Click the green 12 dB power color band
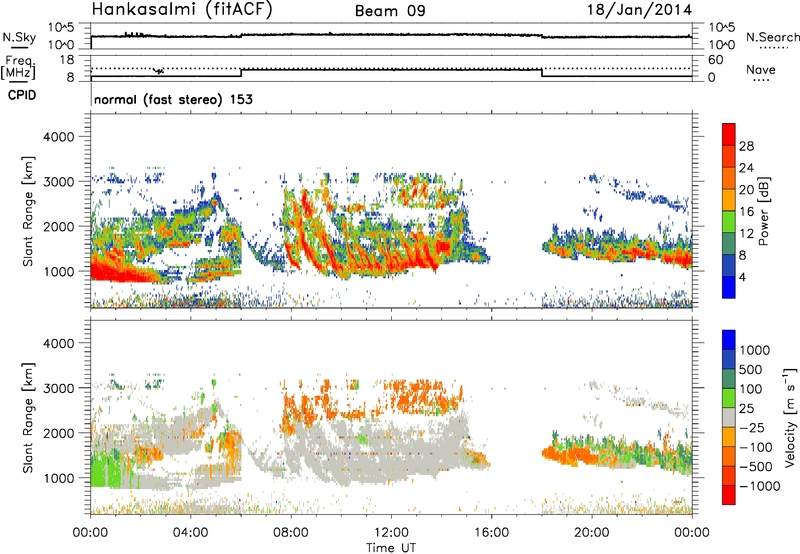 729,222
